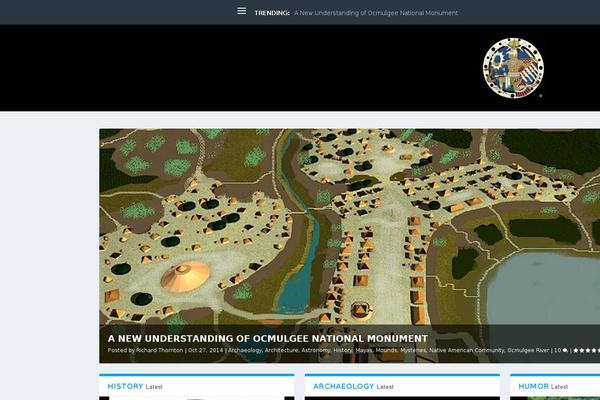This screenshot has width=600, height=400.
Task: Click the 'TRENDING:' label in the top bar
Action: tap(272, 13)
